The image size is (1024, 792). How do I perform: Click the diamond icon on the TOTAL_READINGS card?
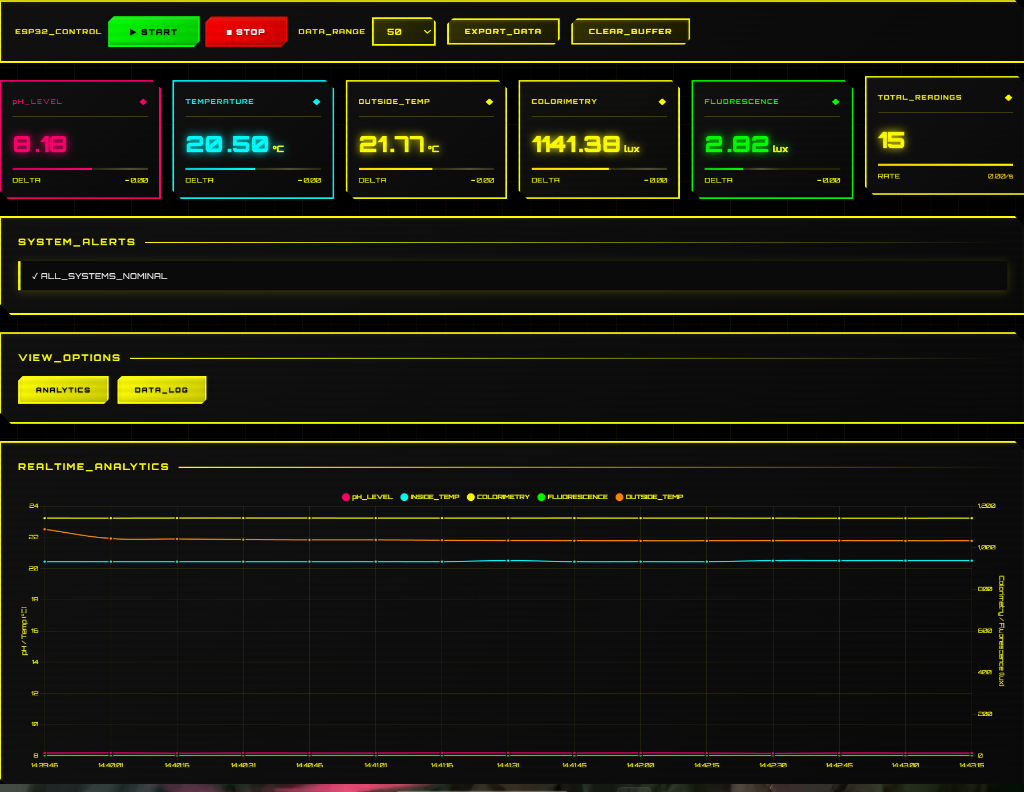click(1007, 97)
